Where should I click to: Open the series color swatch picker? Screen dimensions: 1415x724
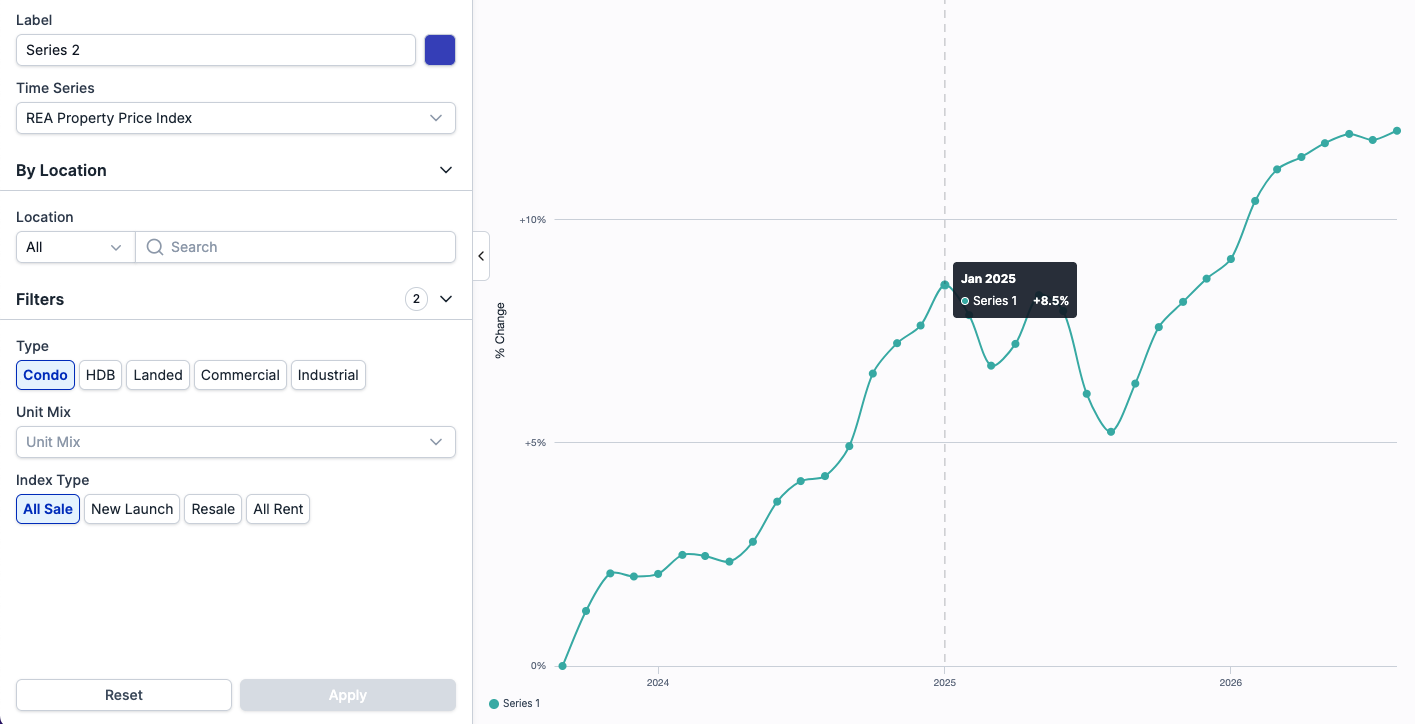click(440, 50)
